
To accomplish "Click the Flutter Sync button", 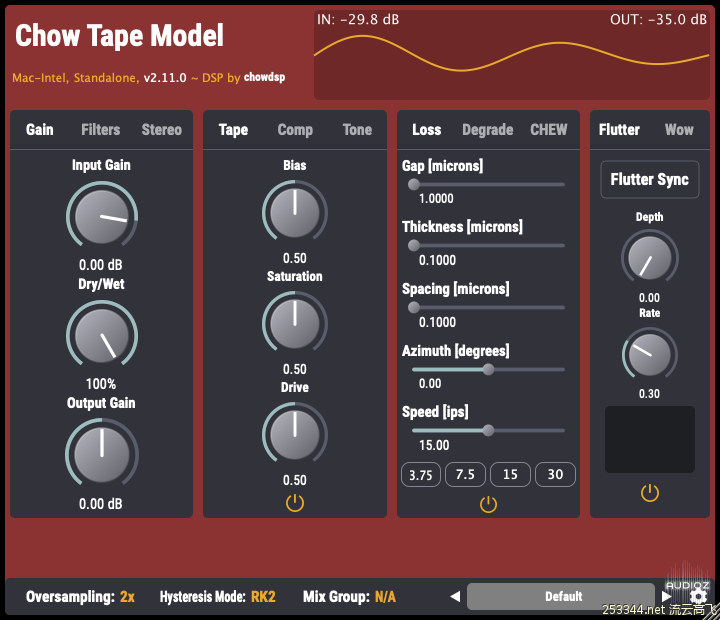I will 650,180.
